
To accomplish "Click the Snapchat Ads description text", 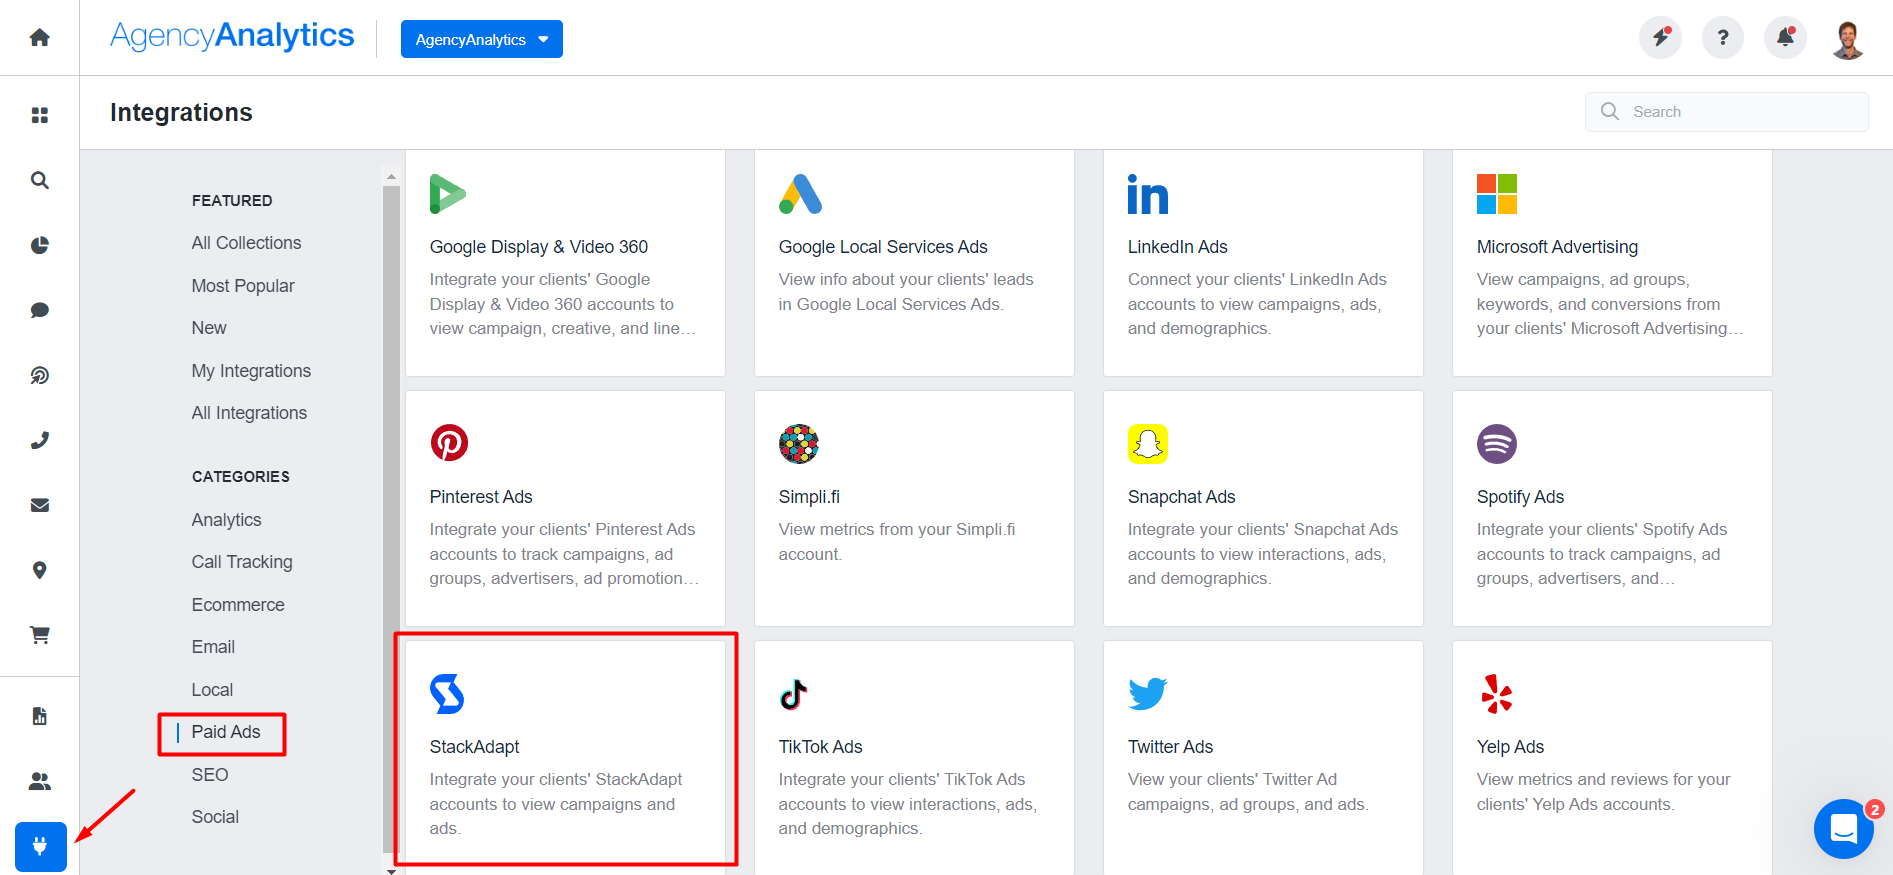I will point(1263,554).
